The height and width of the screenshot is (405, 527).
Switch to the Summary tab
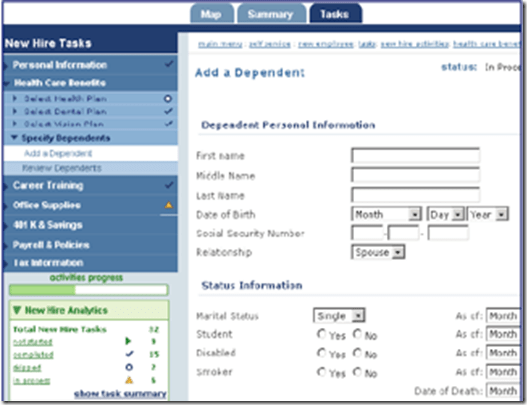click(271, 14)
